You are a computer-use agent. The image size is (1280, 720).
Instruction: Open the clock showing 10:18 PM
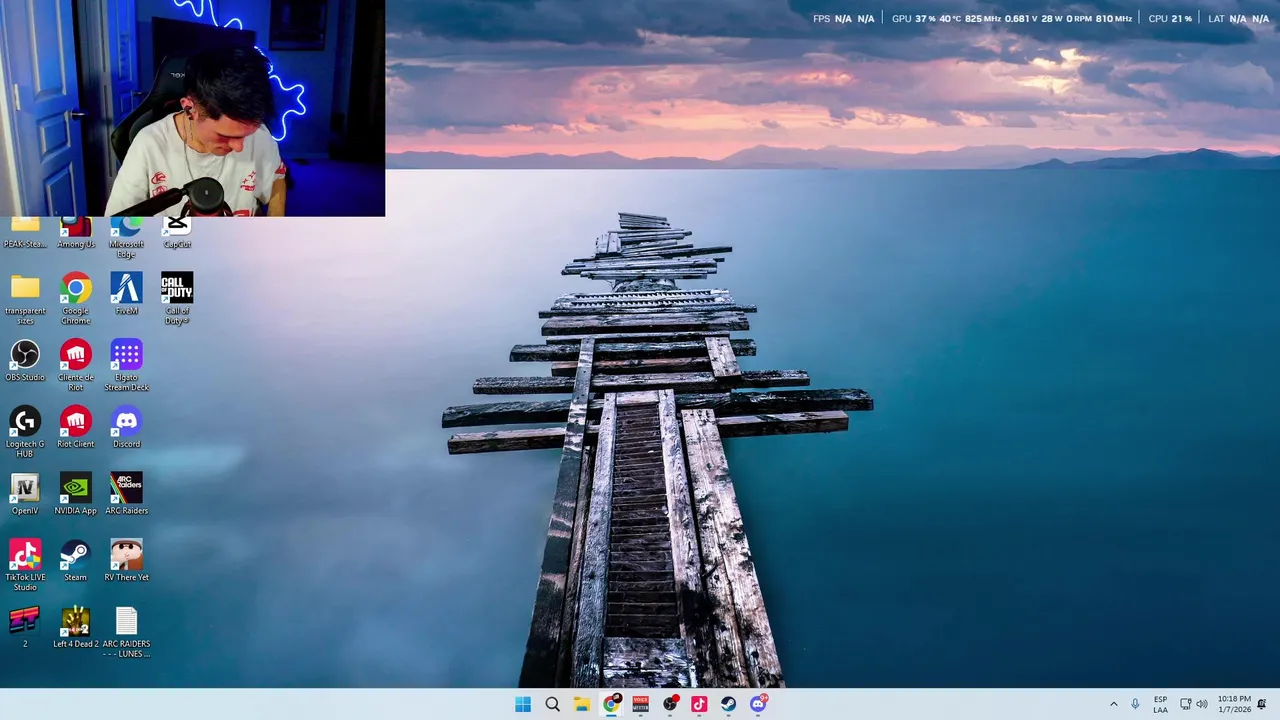click(x=1234, y=704)
